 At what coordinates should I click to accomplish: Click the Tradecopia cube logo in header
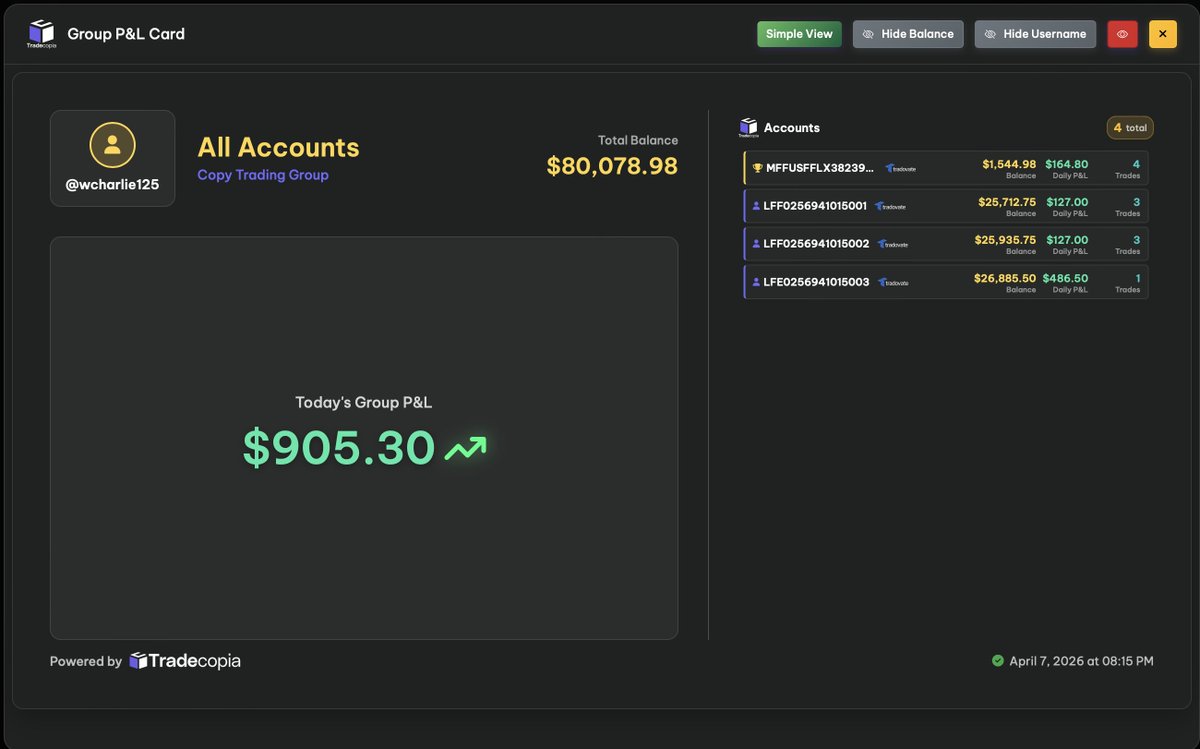tap(41, 34)
